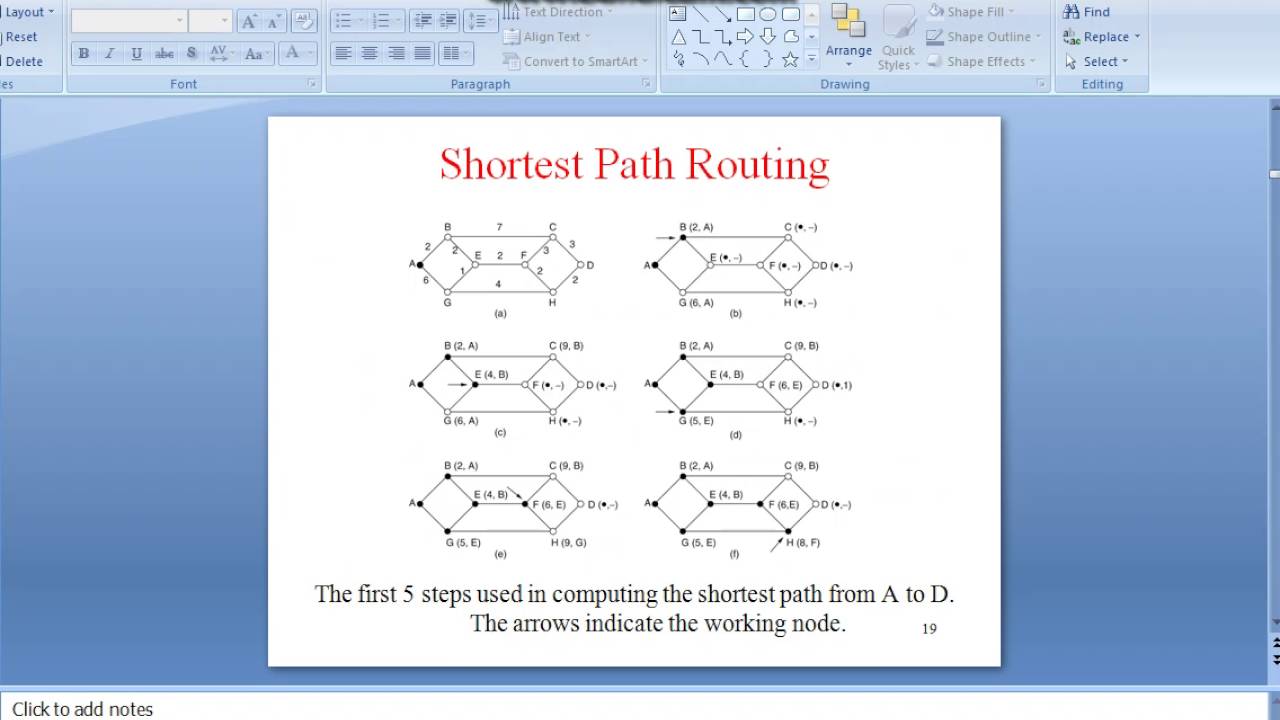This screenshot has height=720, width=1280.
Task: Open the Shape Fill dropdown
Action: 970,12
